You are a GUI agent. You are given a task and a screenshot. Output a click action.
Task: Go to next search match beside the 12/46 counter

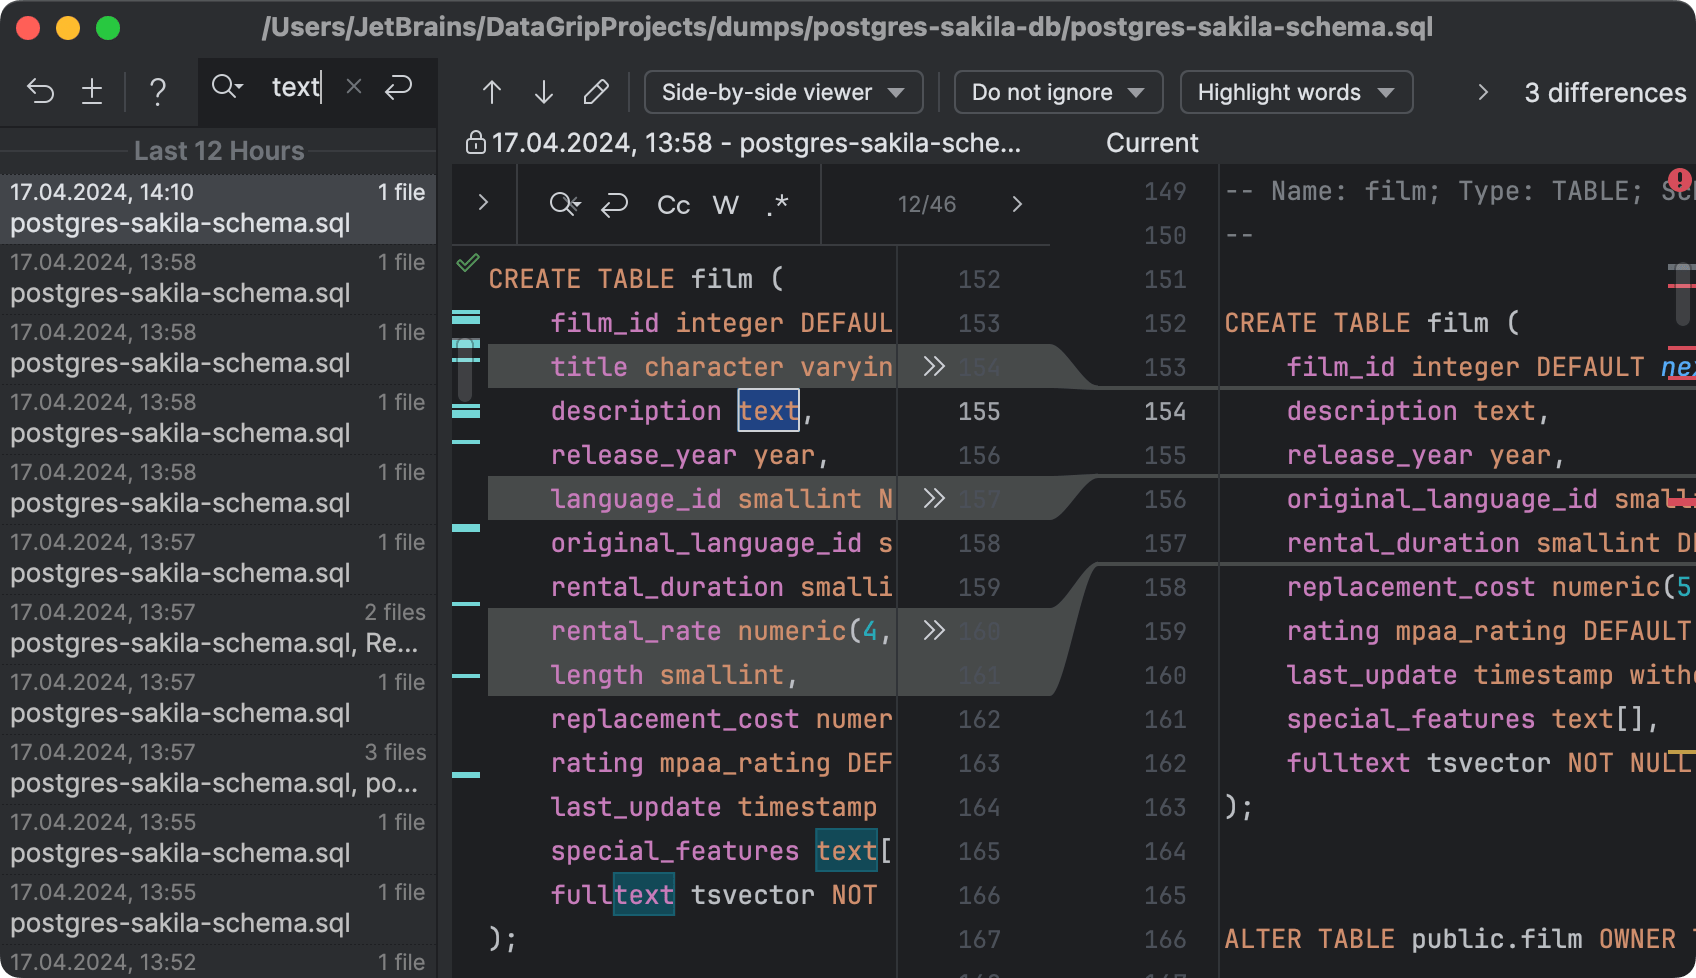pos(1016,203)
